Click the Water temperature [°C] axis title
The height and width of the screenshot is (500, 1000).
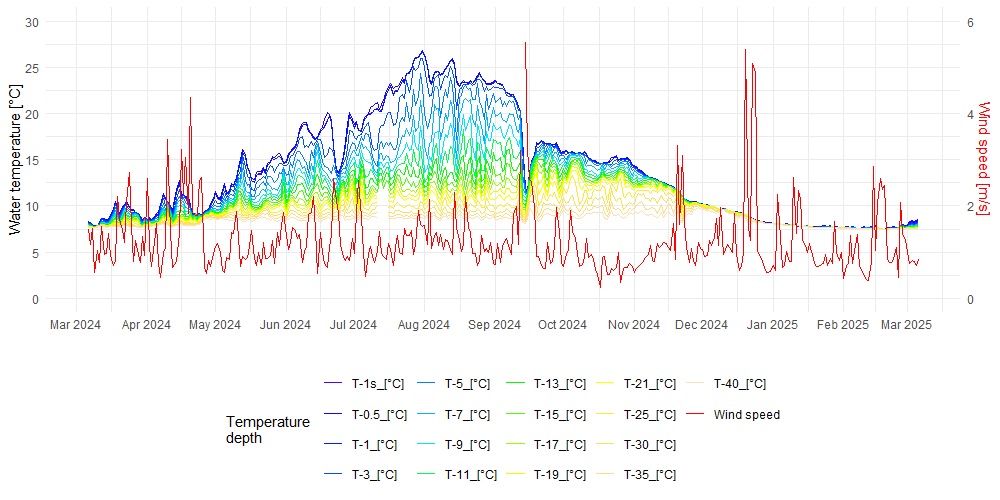pyautogui.click(x=14, y=160)
